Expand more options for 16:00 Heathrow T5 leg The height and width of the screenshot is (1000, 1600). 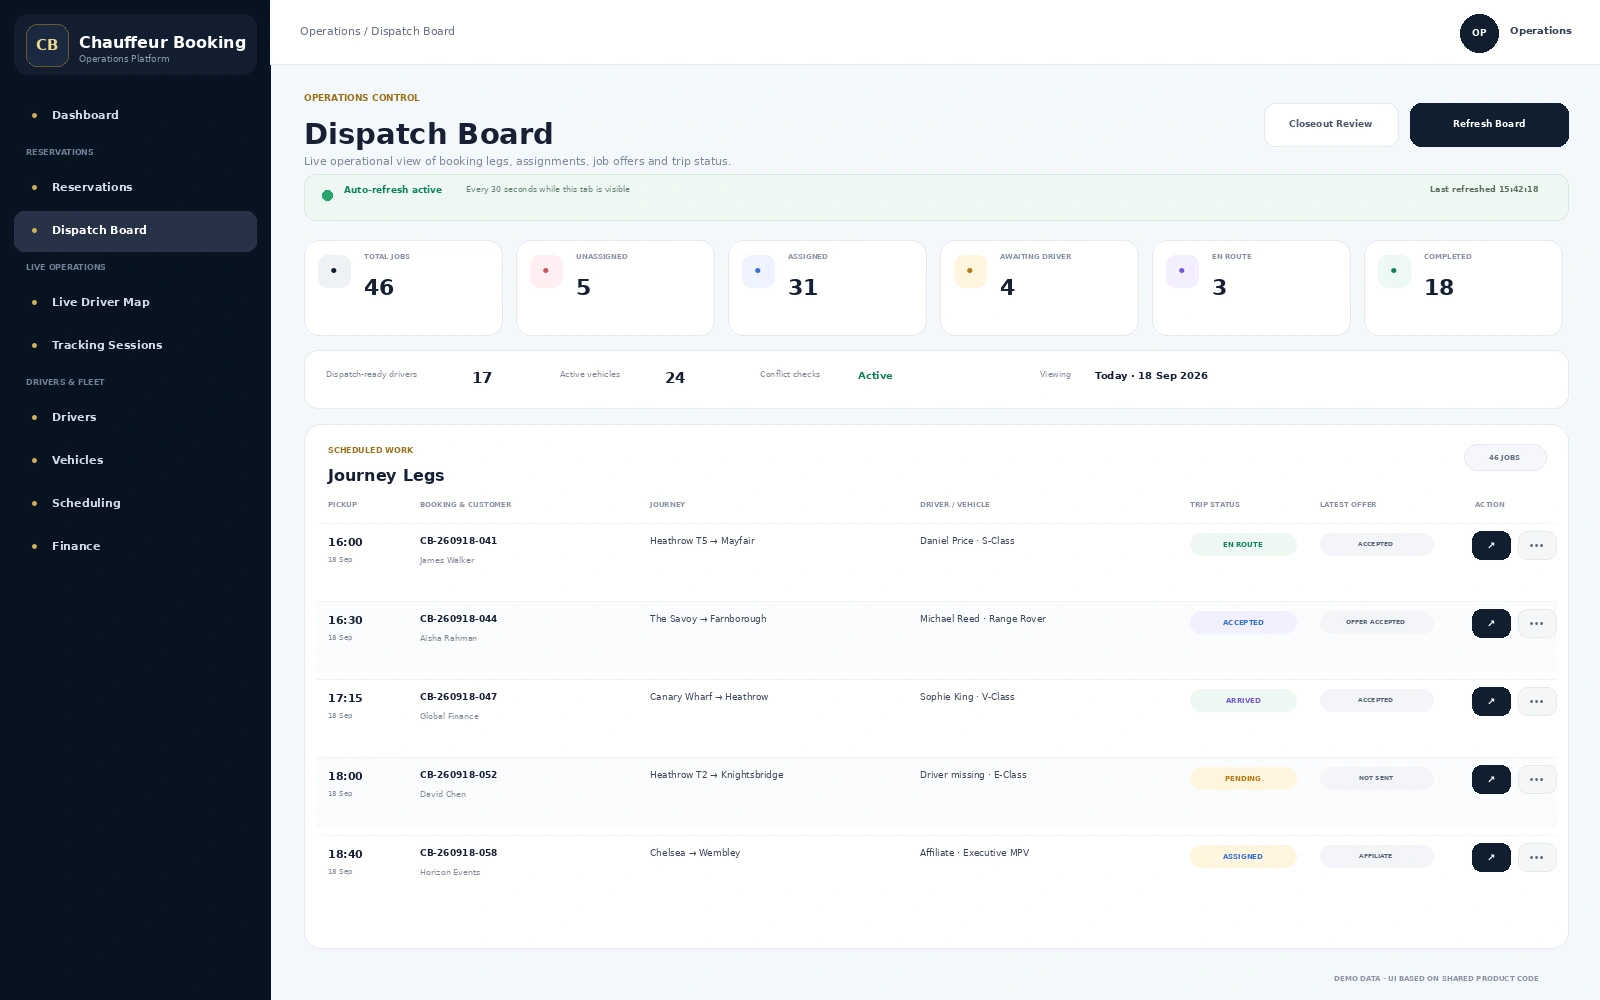(x=1537, y=545)
